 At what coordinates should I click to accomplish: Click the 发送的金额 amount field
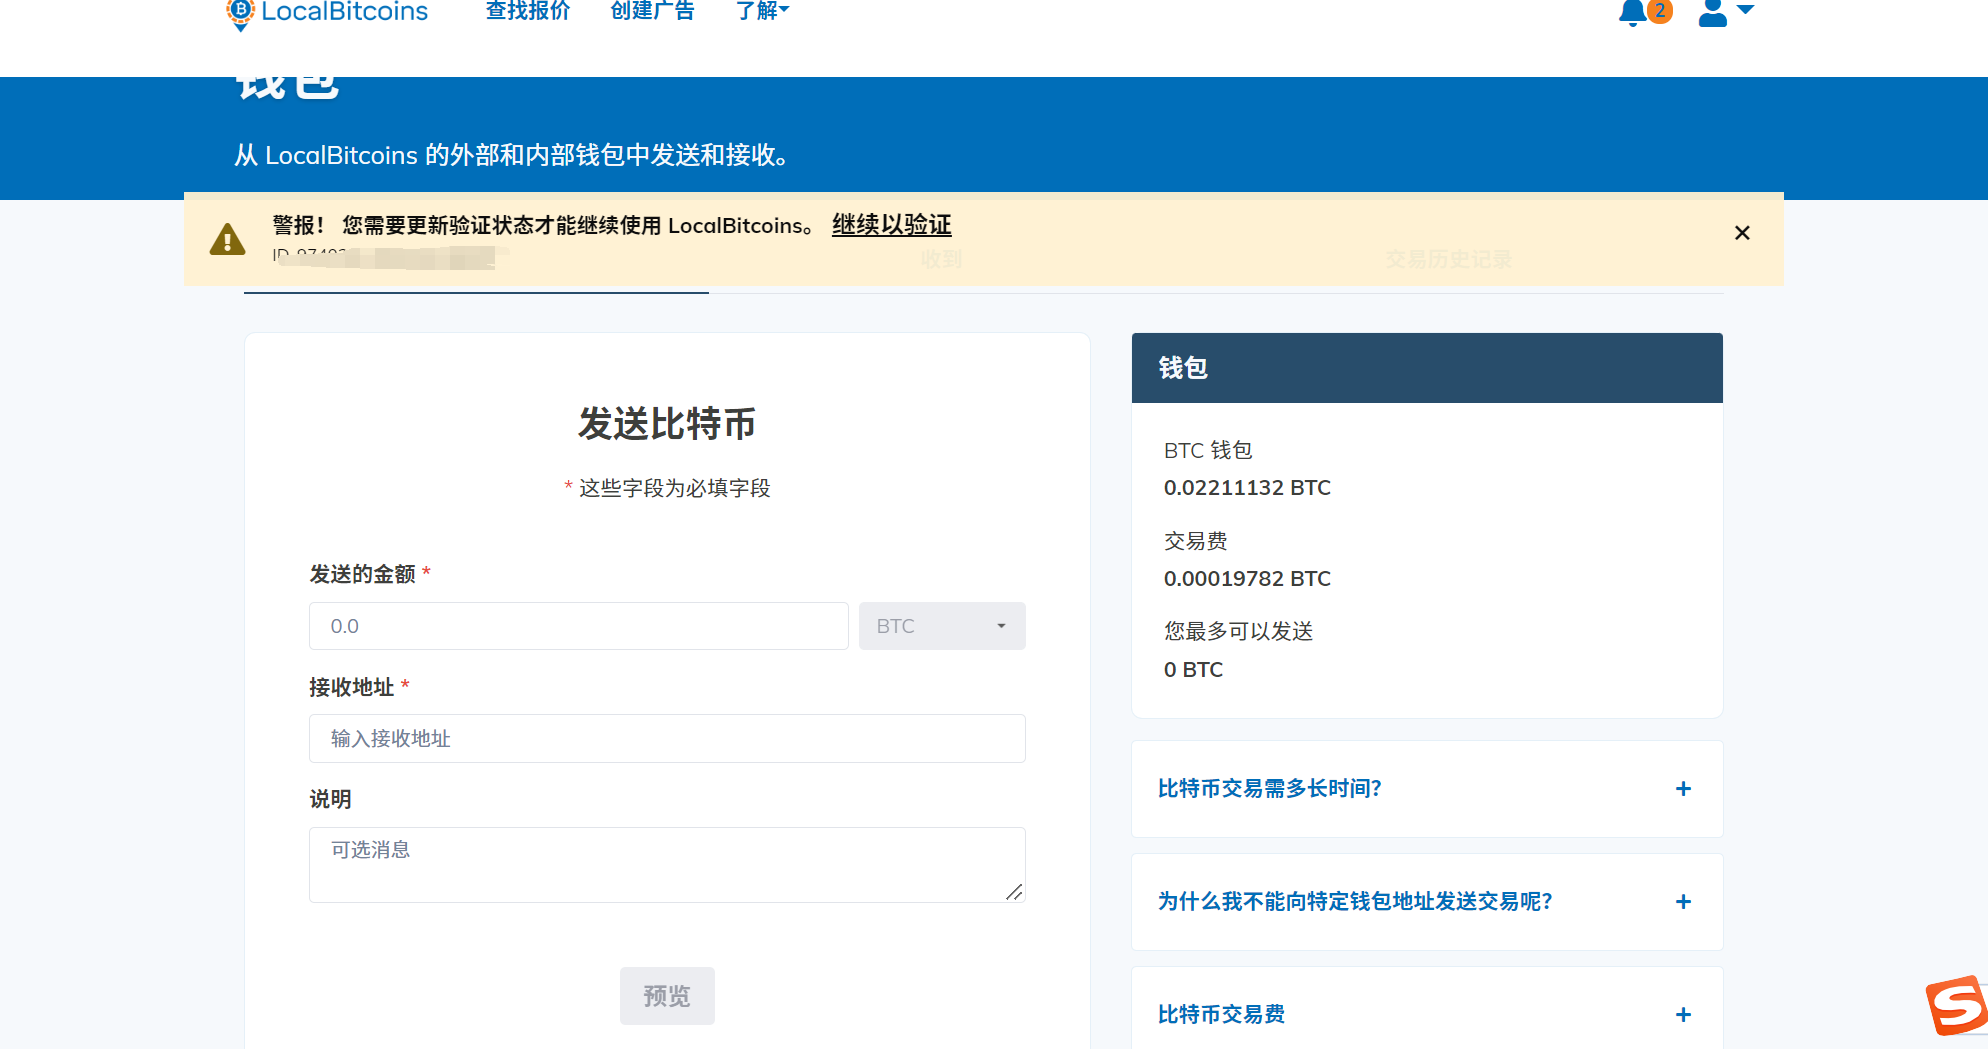point(579,626)
